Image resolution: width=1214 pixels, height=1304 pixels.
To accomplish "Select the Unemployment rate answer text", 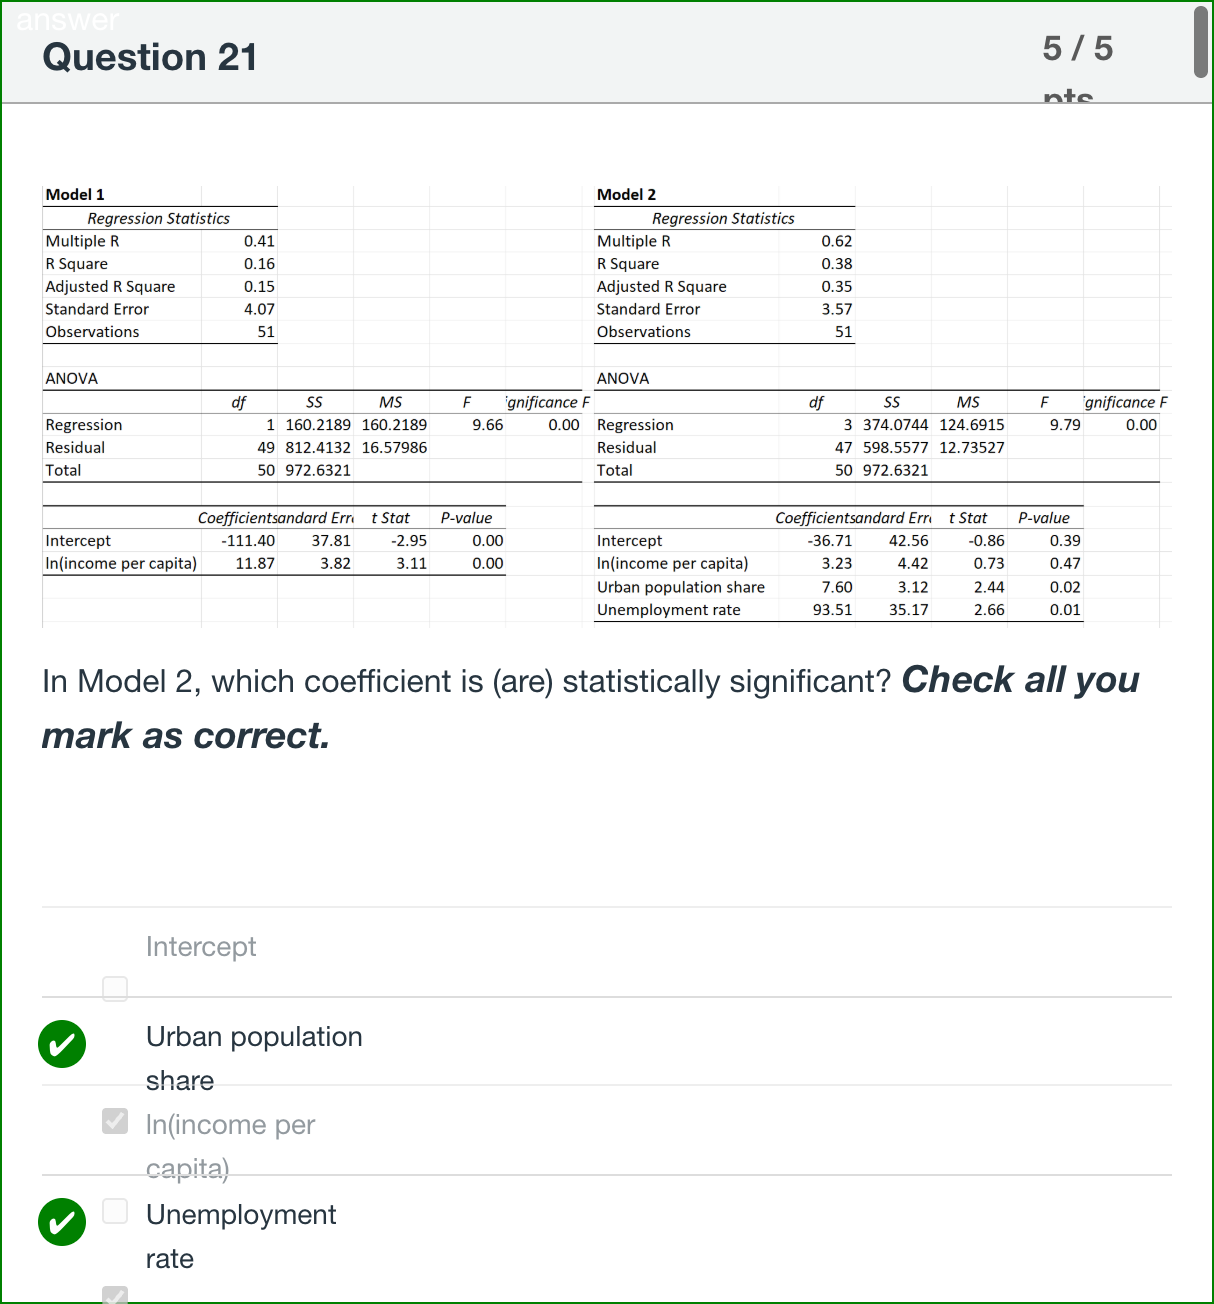I will click(x=241, y=1236).
